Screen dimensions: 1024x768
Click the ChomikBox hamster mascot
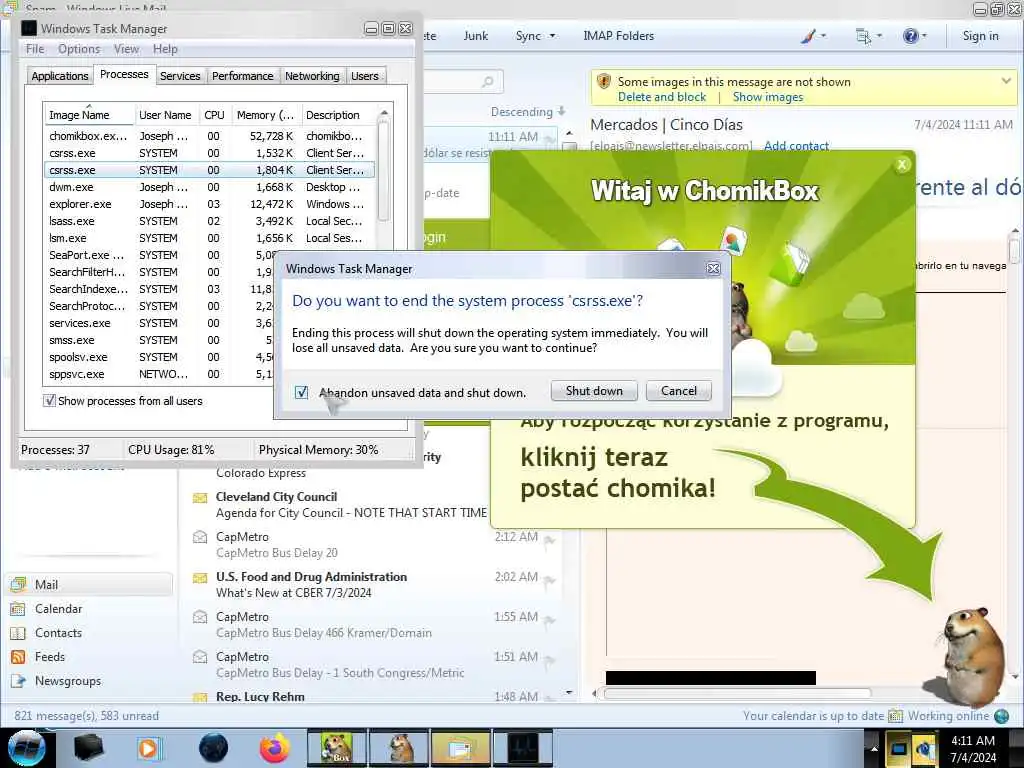969,655
